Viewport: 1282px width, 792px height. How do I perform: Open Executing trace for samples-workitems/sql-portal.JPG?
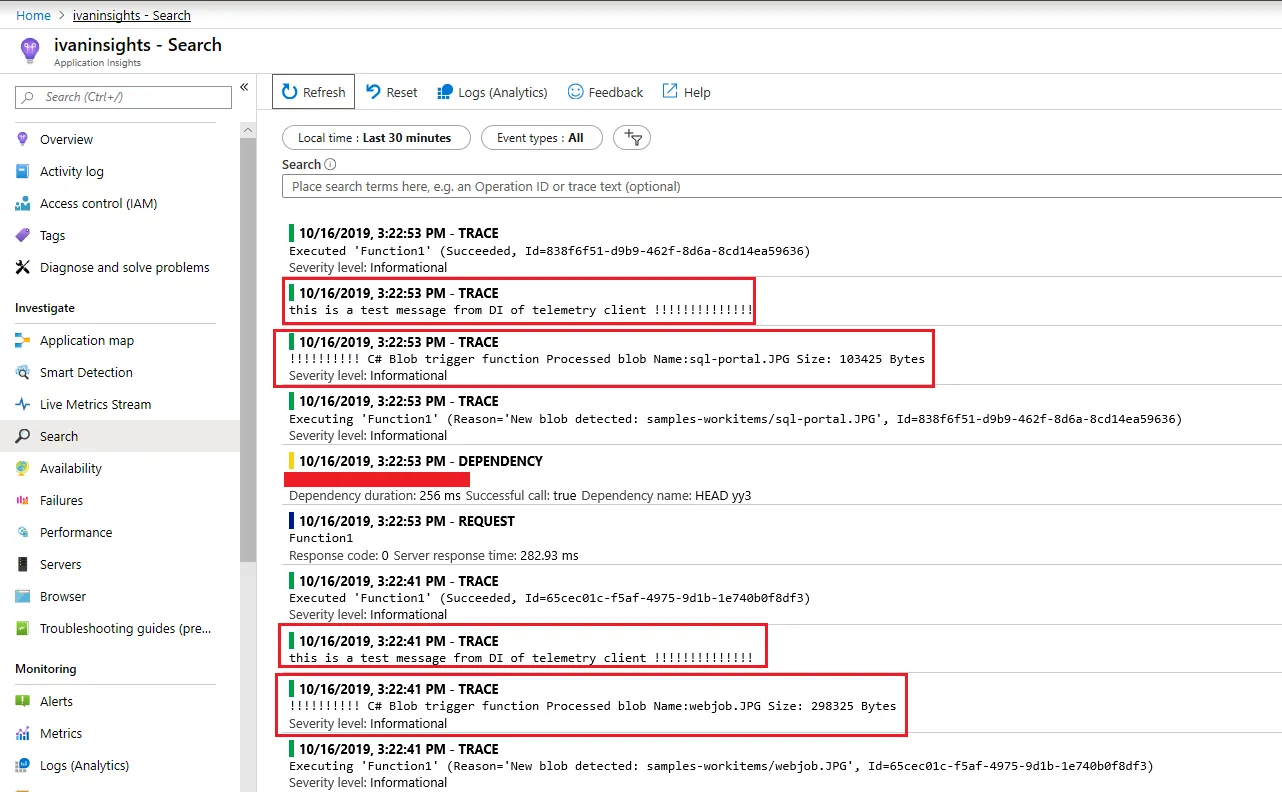781,418
